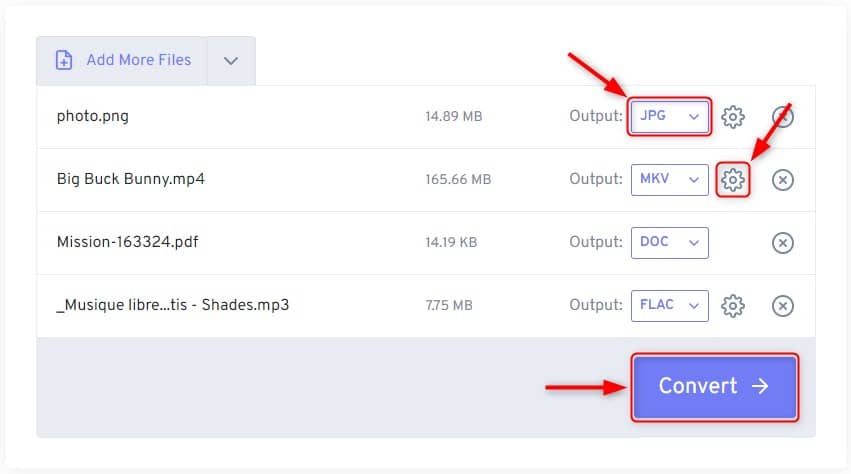Start conversion with the Convert button
Screen dimensions: 851x474
[x=715, y=387]
